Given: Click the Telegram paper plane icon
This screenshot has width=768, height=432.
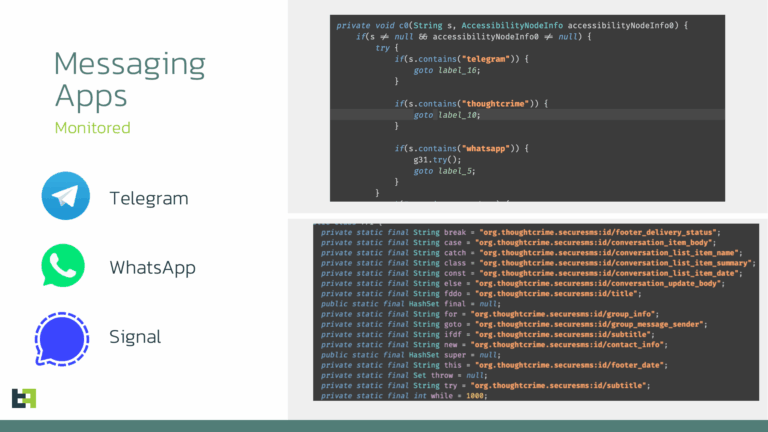Looking at the screenshot, I should (66, 196).
